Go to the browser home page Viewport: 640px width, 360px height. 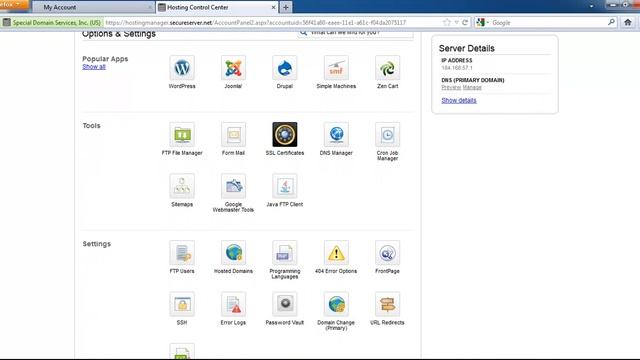(628, 22)
